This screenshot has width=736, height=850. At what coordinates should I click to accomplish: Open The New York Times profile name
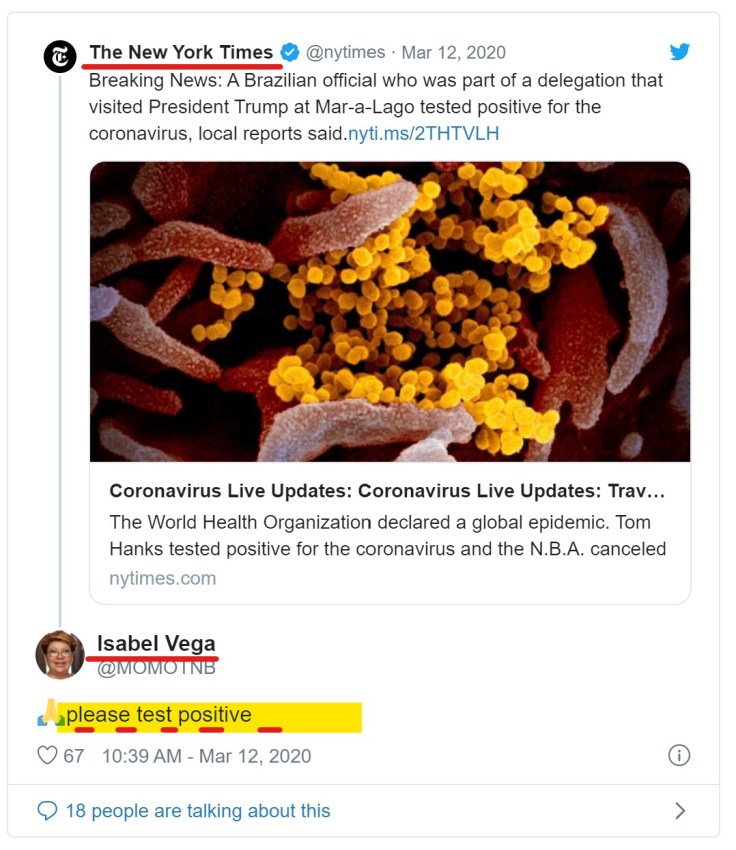tap(181, 52)
